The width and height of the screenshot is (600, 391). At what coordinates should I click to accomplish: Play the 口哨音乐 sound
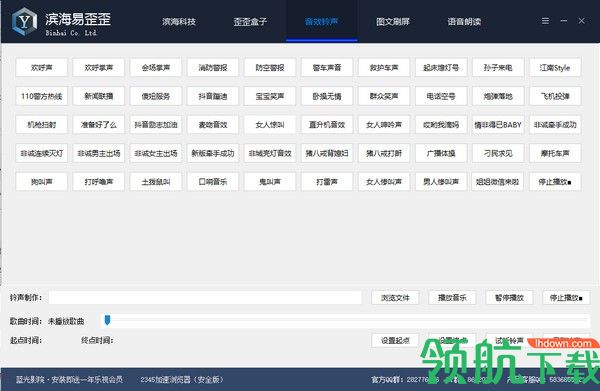tap(213, 182)
